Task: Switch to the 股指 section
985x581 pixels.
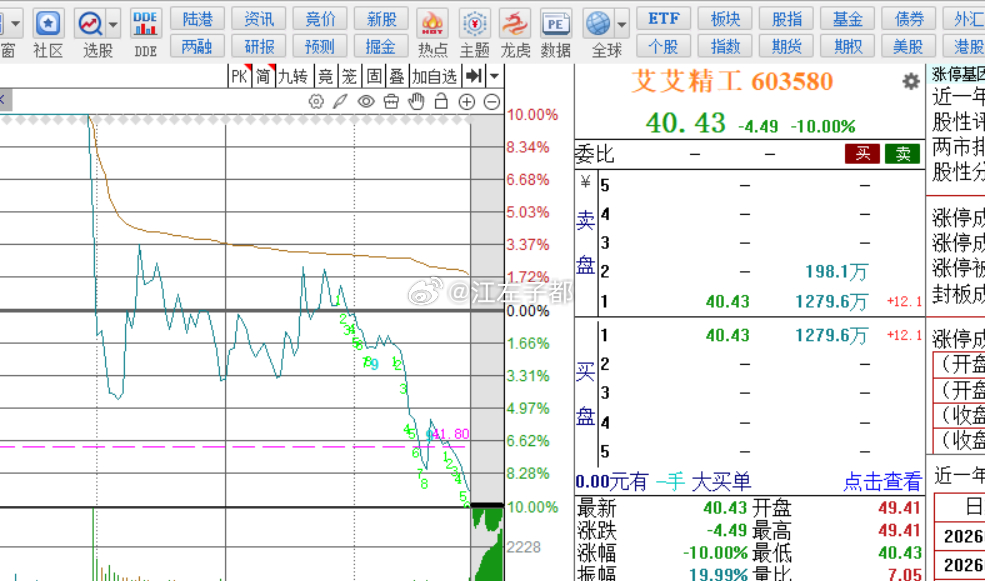Action: pos(786,19)
